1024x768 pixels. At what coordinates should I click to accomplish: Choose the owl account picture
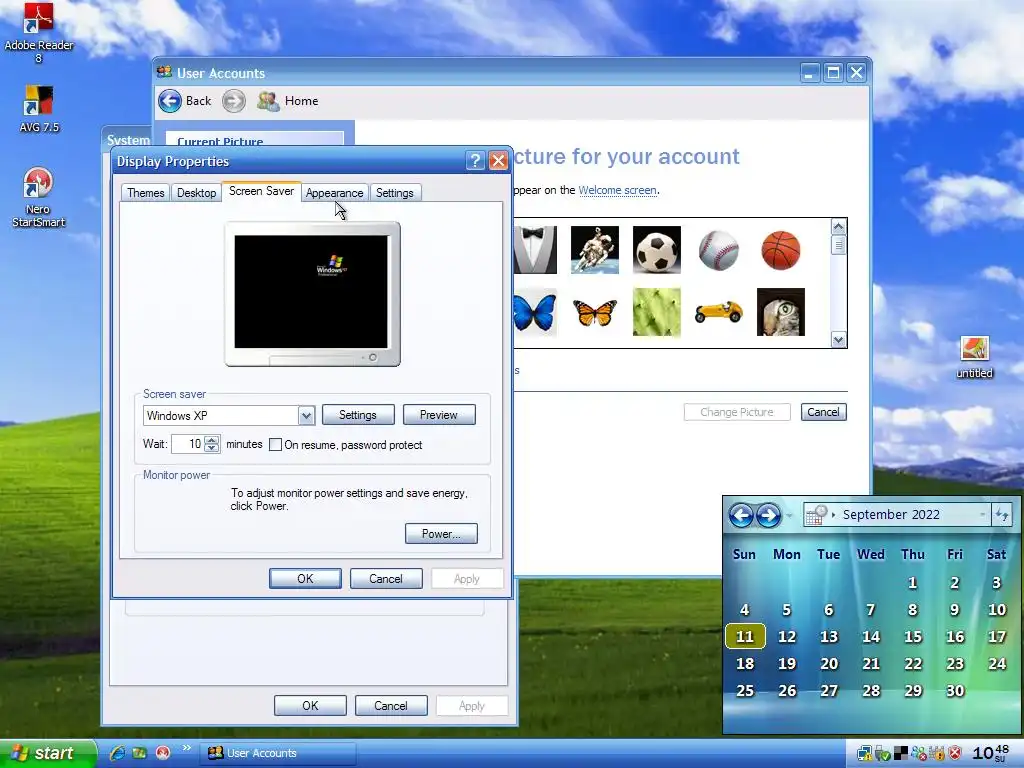(x=780, y=312)
